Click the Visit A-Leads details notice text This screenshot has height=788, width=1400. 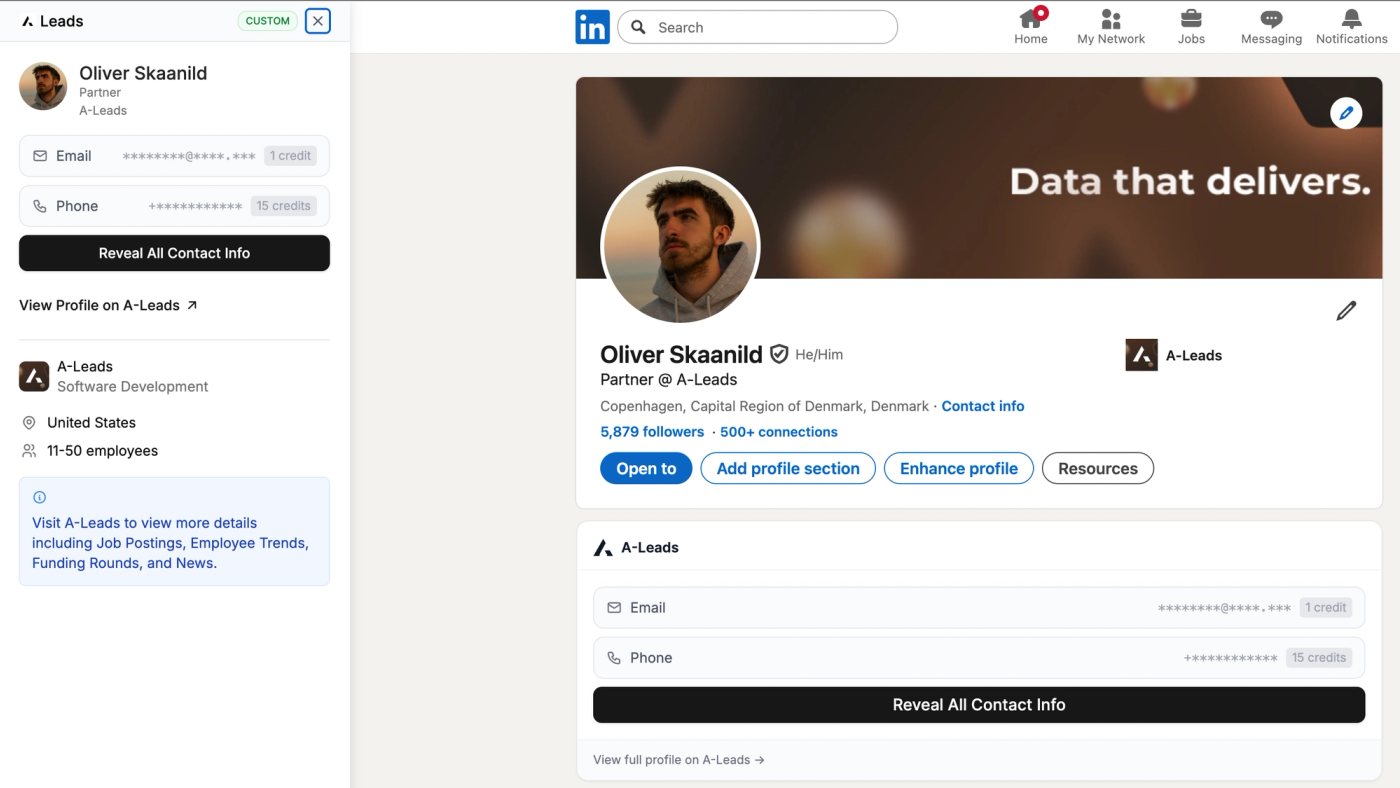pos(171,543)
